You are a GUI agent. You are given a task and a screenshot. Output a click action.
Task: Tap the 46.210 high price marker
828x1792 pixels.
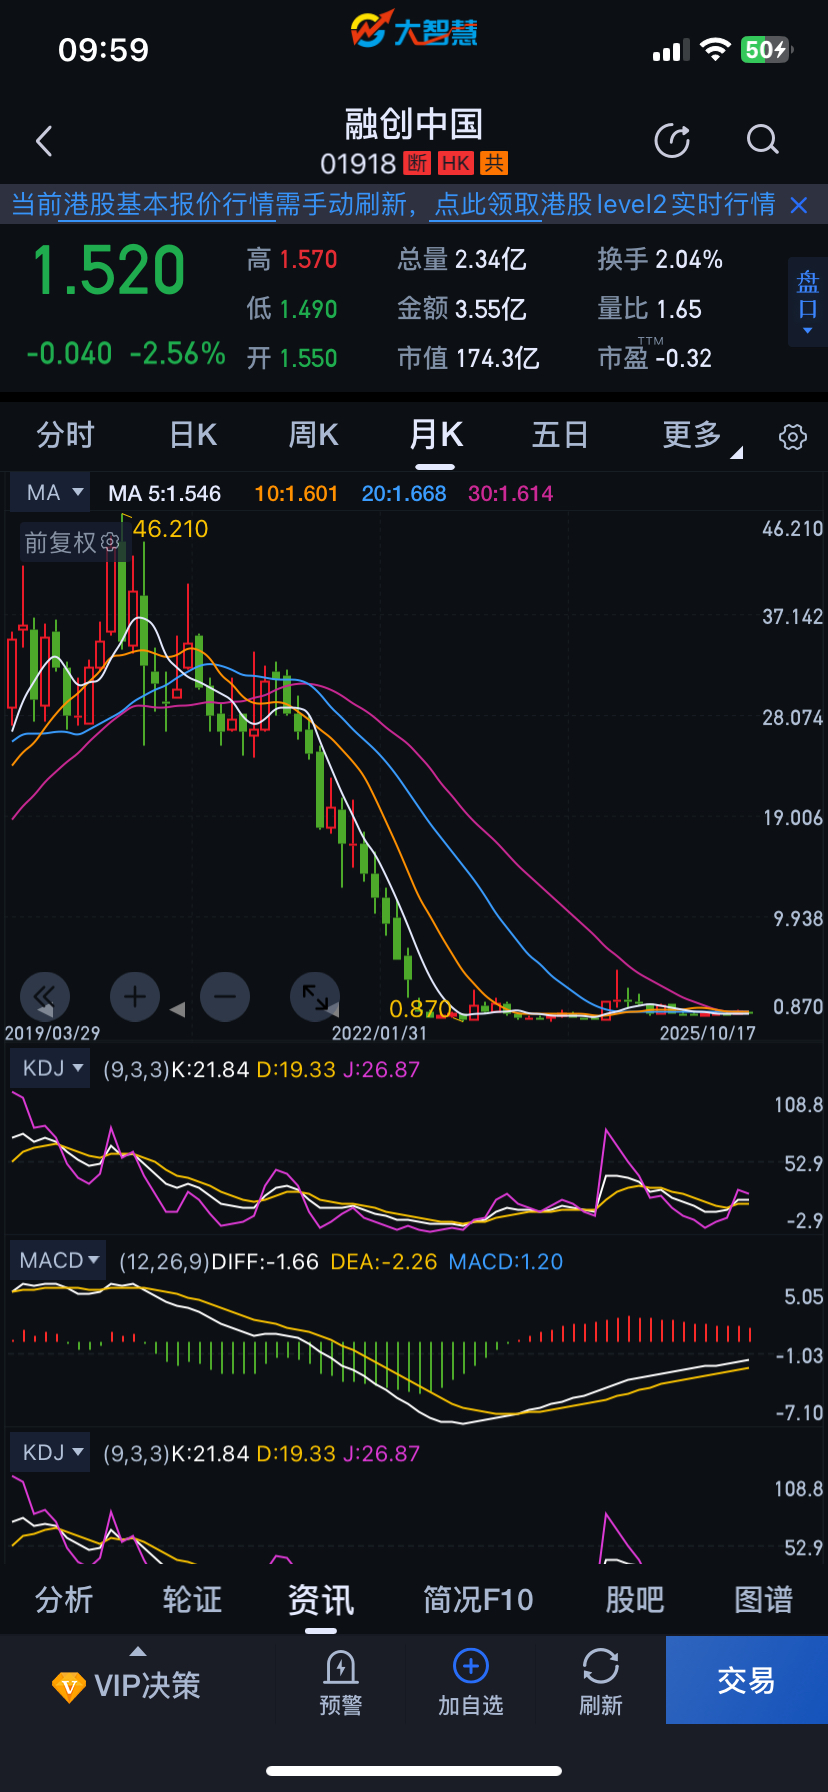pos(171,529)
